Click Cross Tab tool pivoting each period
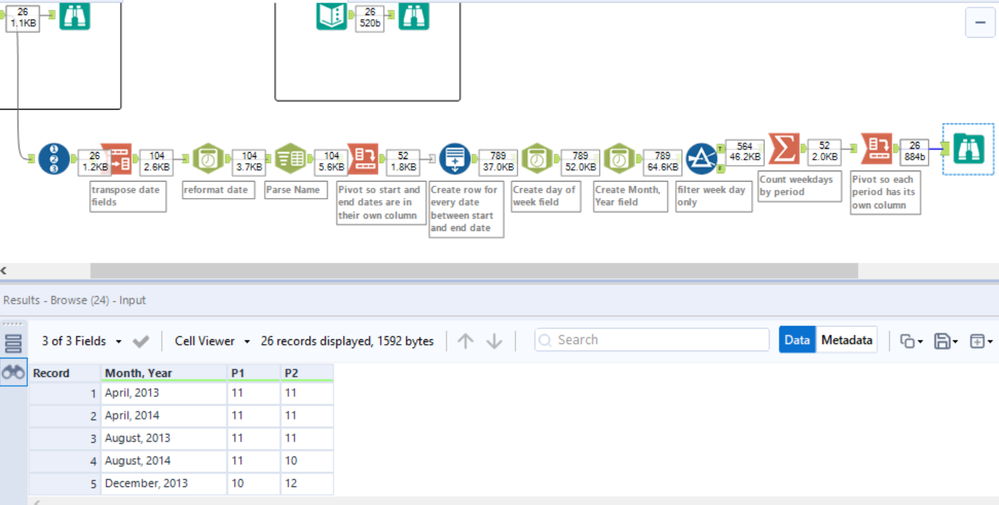Screen dimensions: 999x505 [877, 148]
